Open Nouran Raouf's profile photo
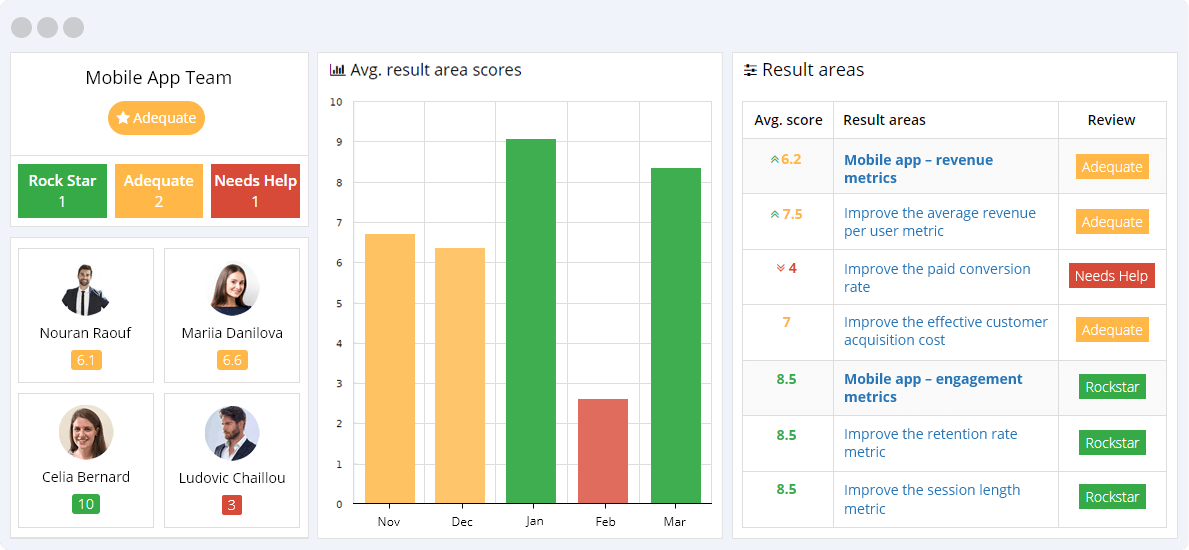The height and width of the screenshot is (550, 1189). [85, 290]
